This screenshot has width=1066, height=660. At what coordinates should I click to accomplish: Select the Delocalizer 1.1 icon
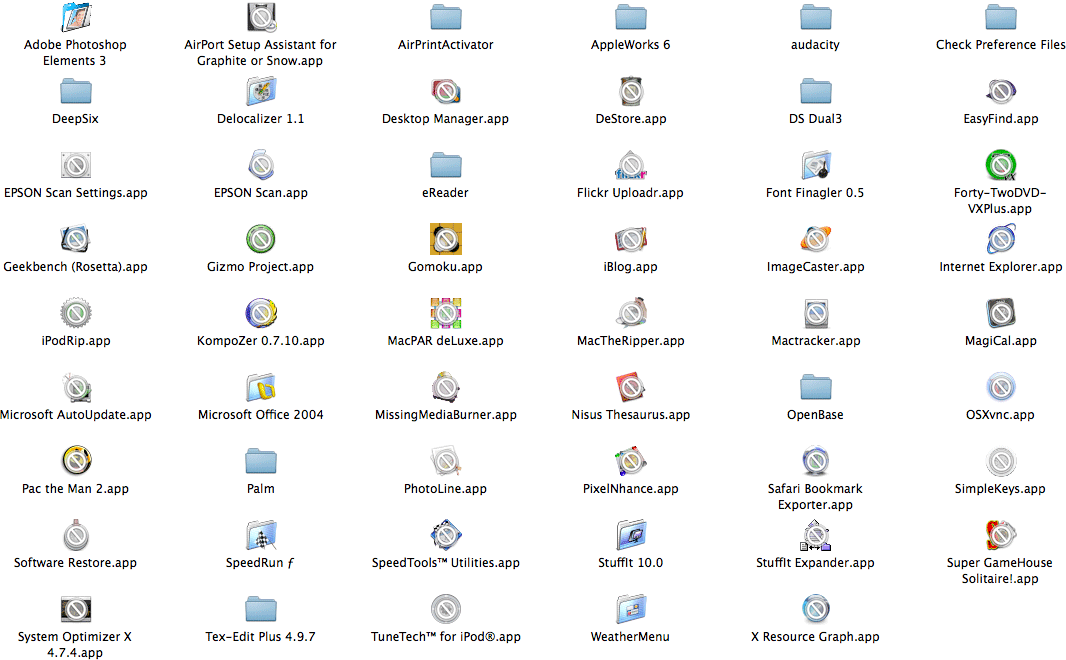[261, 91]
